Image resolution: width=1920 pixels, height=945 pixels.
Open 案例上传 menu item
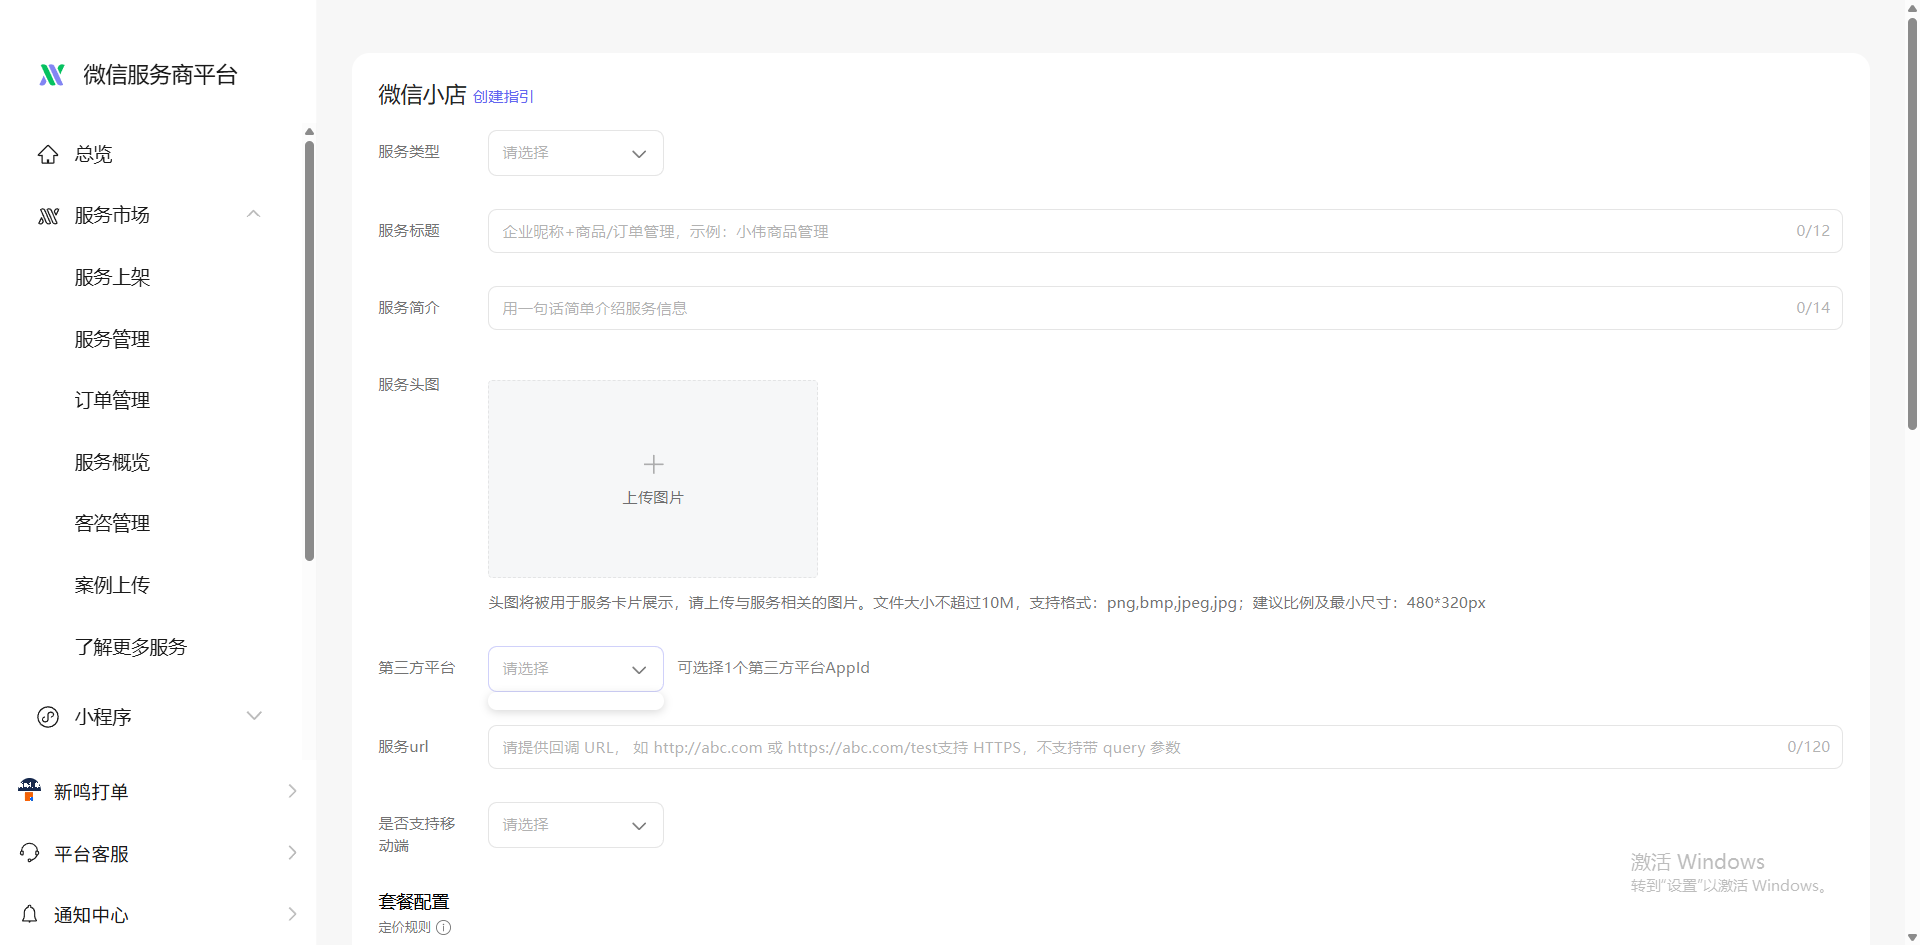[x=112, y=585]
